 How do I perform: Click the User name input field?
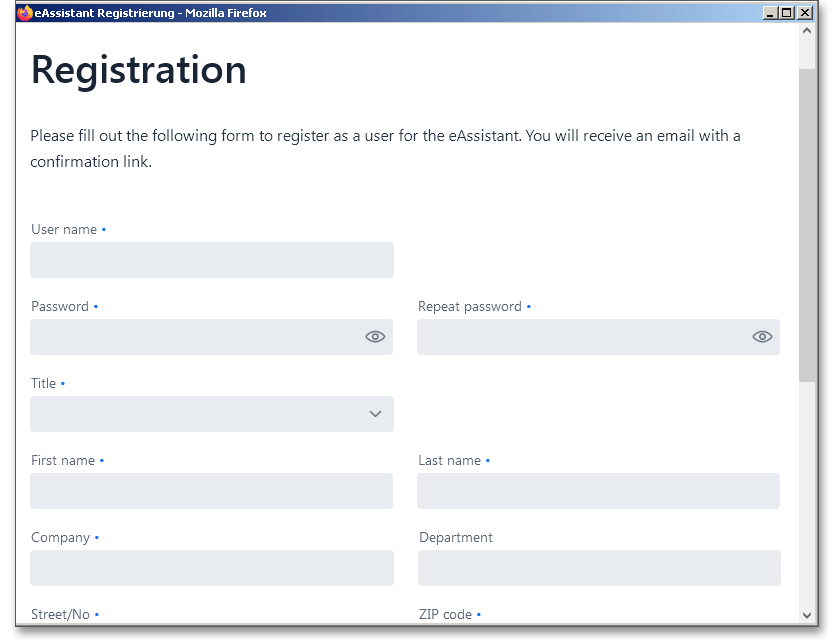click(211, 260)
